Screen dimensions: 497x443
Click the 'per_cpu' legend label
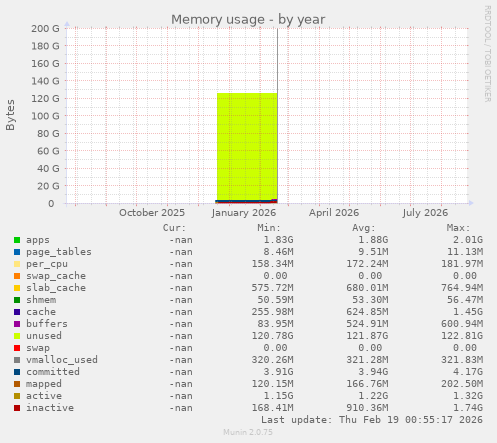tap(47, 264)
